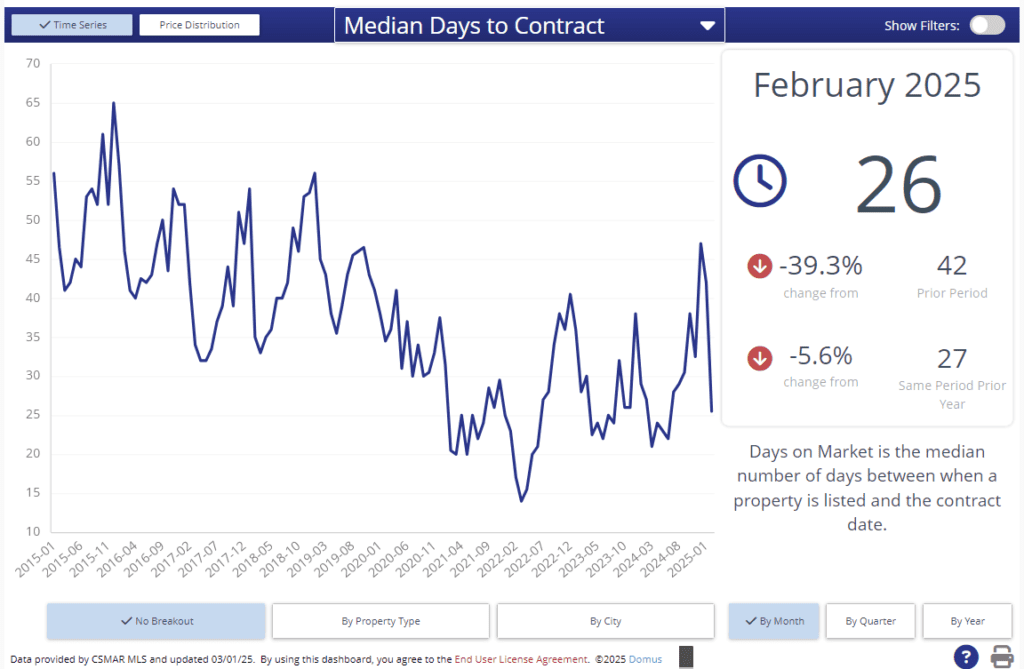Click the help question mark icon
The width and height of the screenshot is (1024, 669).
[x=965, y=657]
